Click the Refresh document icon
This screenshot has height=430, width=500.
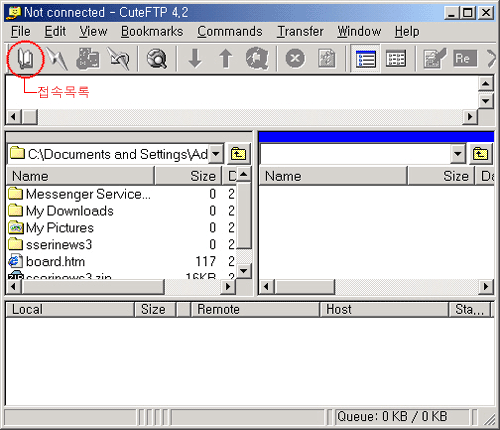[x=326, y=59]
